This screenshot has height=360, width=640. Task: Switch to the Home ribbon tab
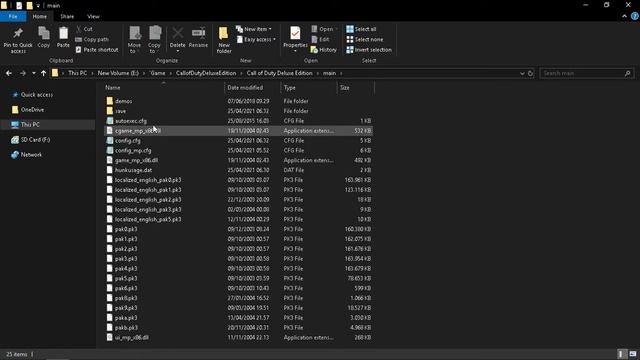(x=40, y=16)
